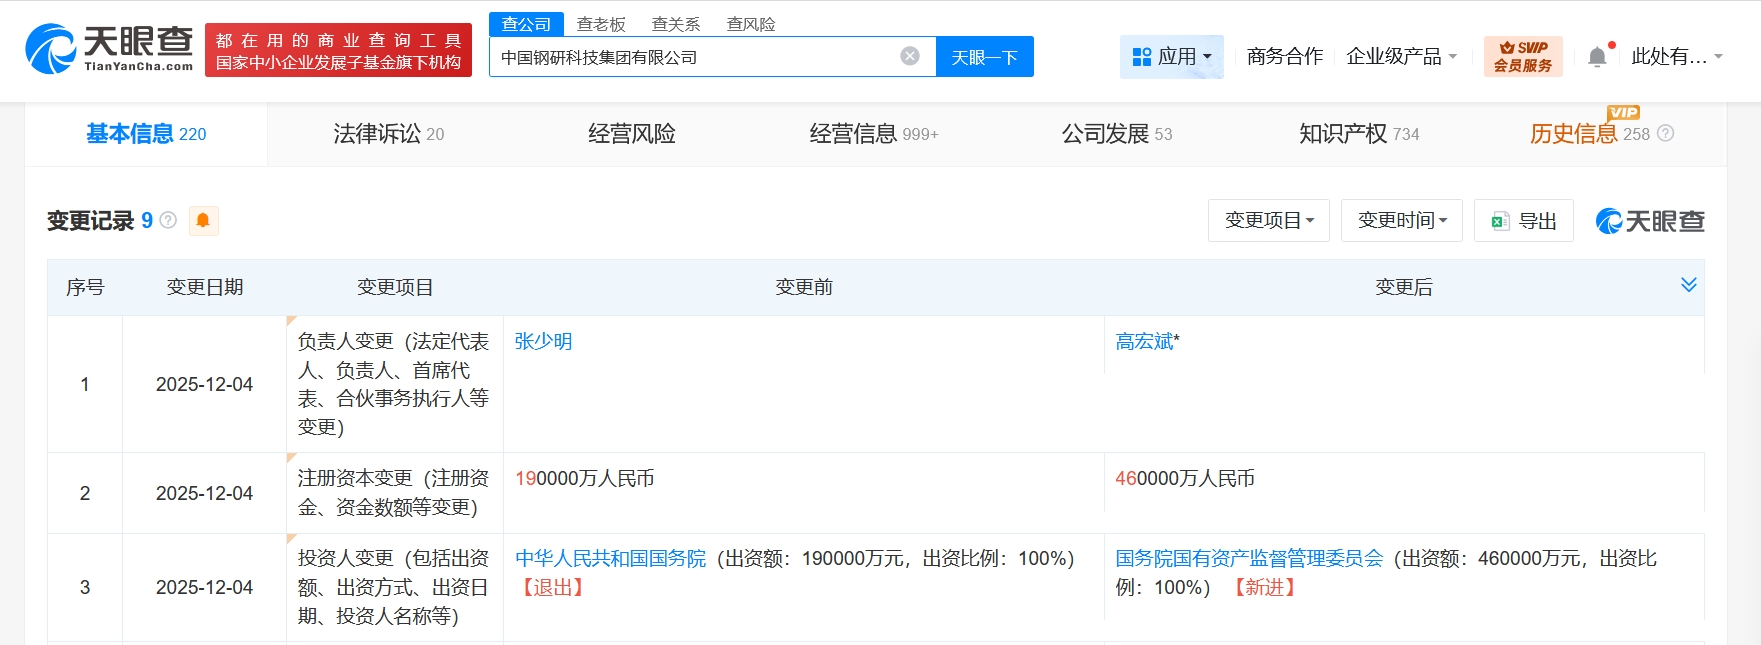
Task: Open 国务院国有资产监督管理委员会 link
Action: [1249, 559]
